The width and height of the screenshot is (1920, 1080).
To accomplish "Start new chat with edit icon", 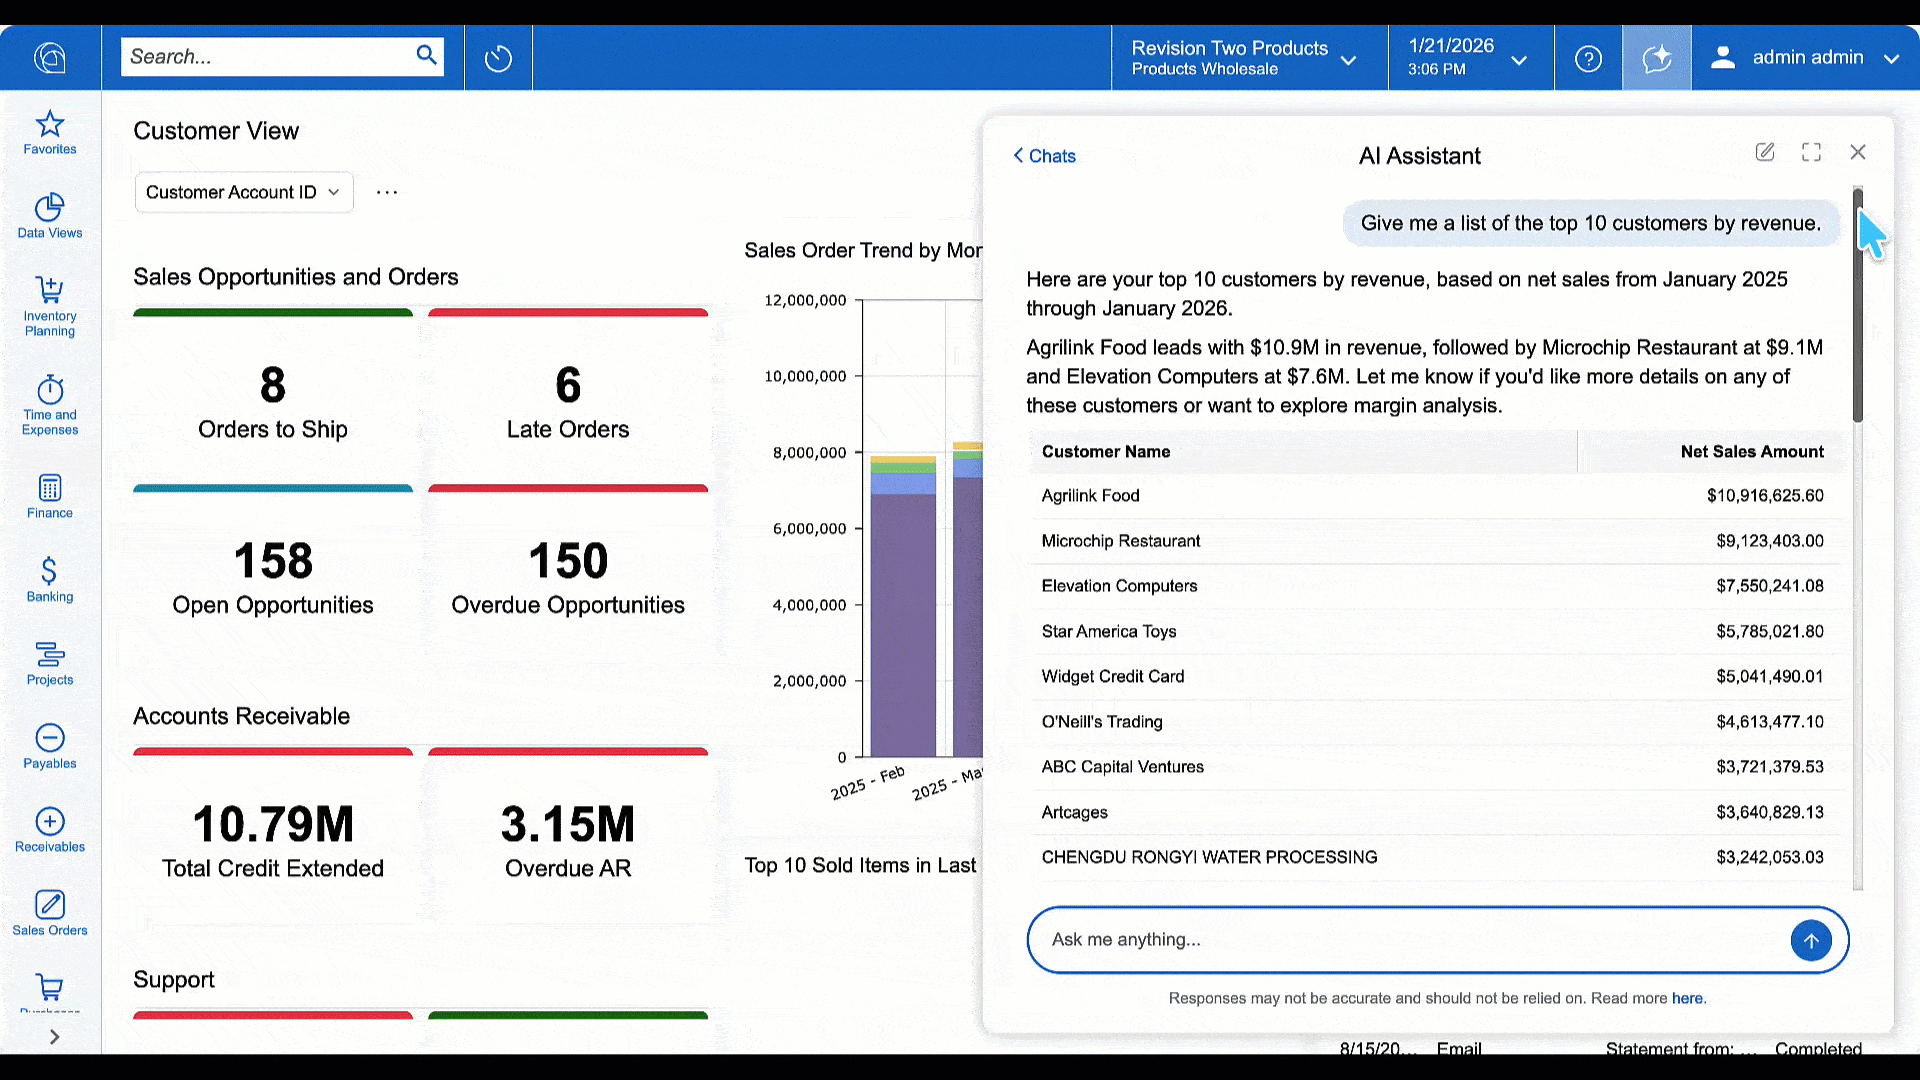I will 1765,152.
